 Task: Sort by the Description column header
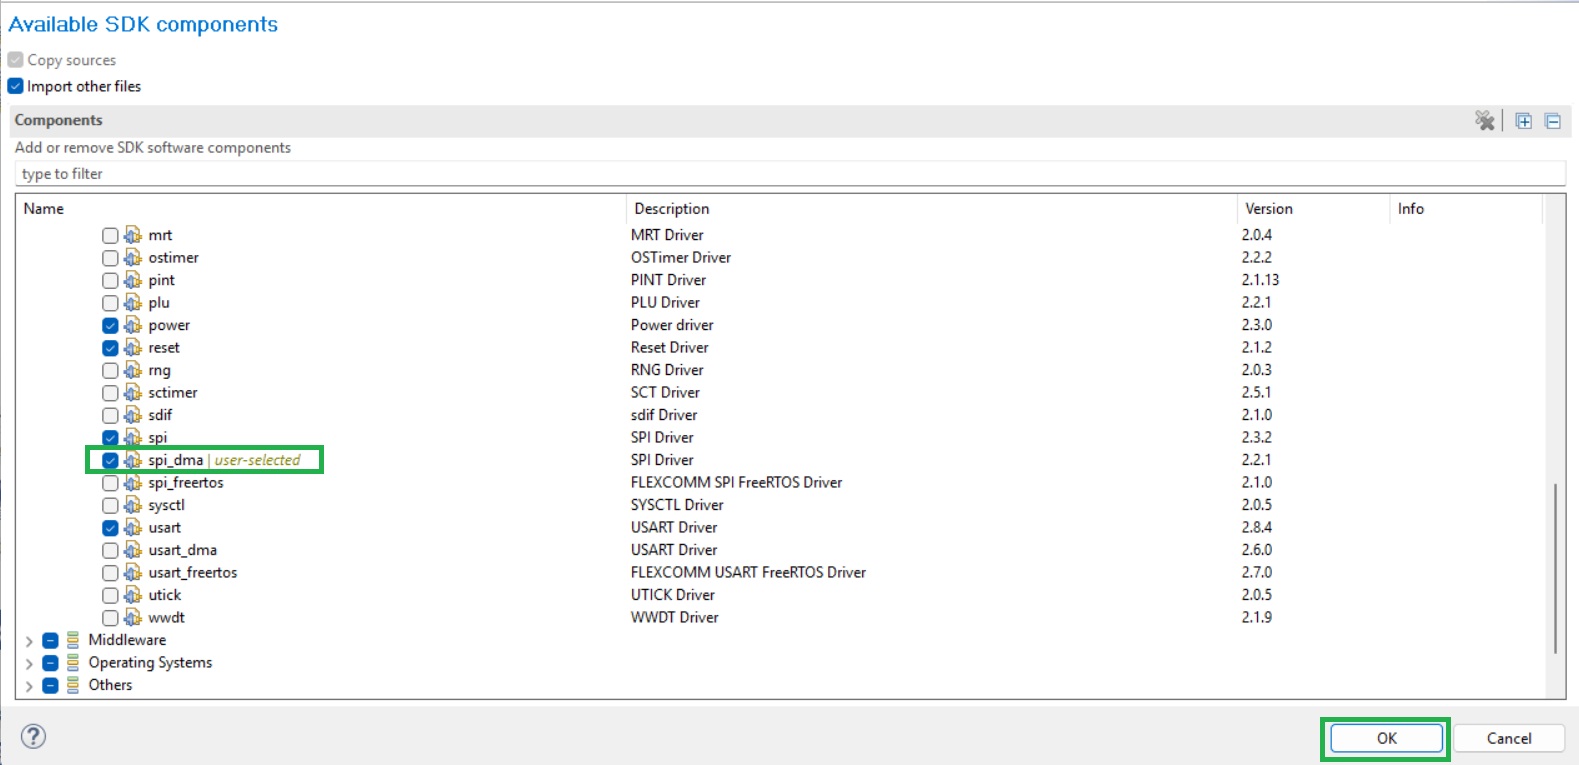point(932,208)
